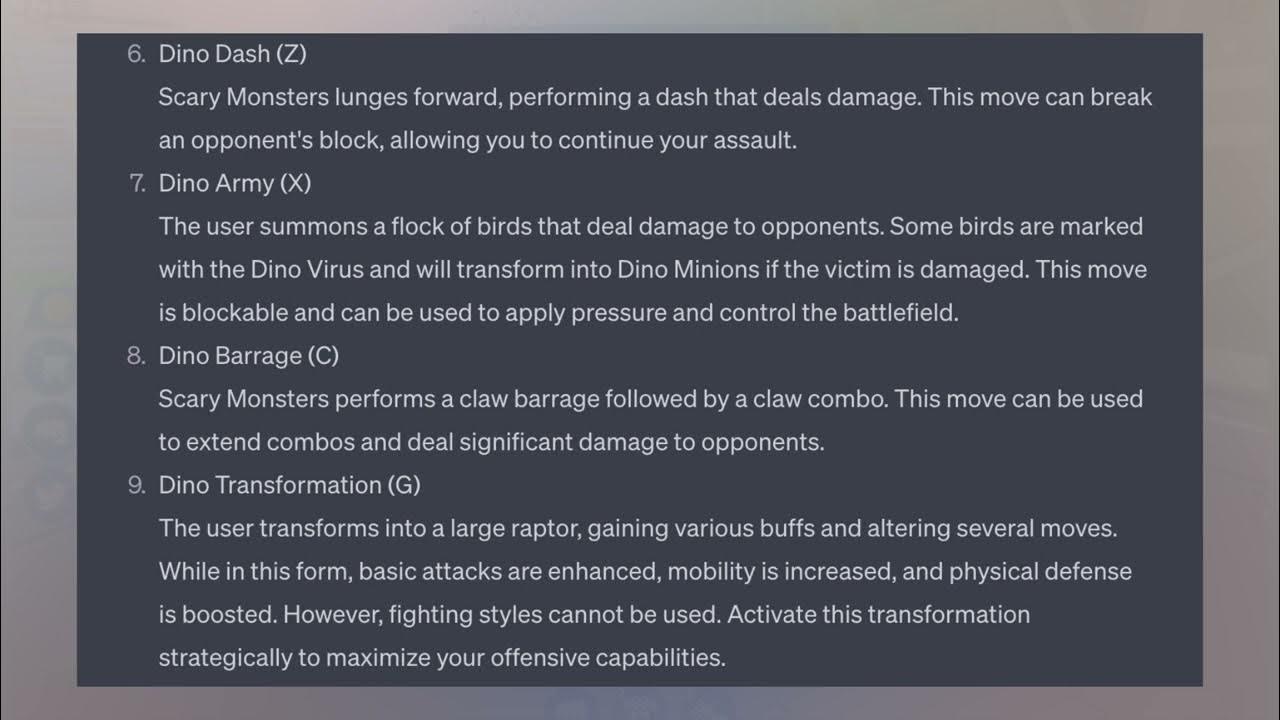Click the 'Dino Army (X)' heading
This screenshot has height=720, width=1280.
[x=235, y=183]
